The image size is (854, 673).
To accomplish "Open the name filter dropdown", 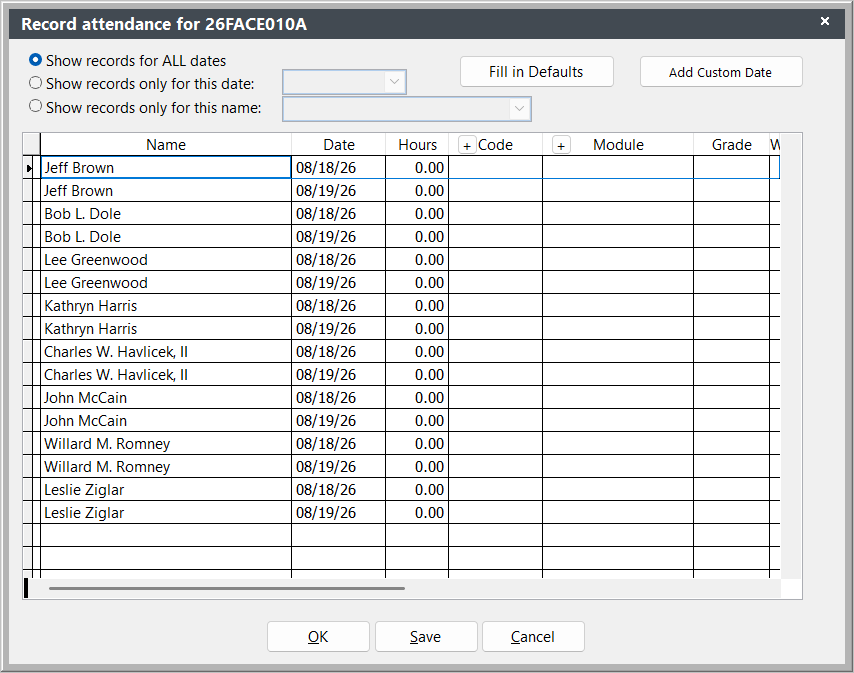I will 520,109.
